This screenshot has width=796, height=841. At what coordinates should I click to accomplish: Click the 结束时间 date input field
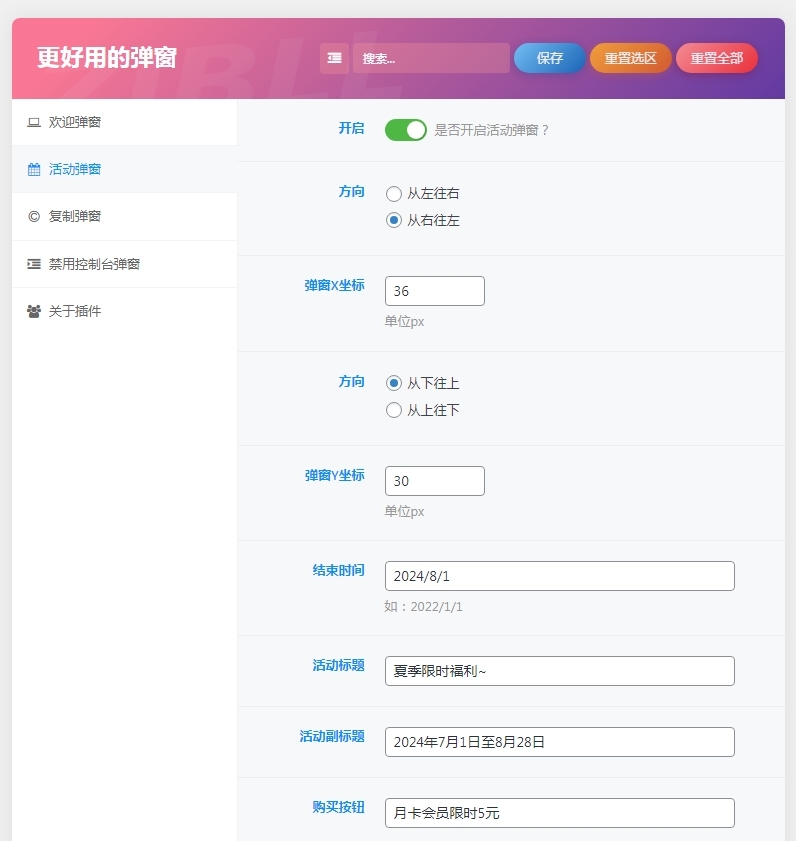560,576
